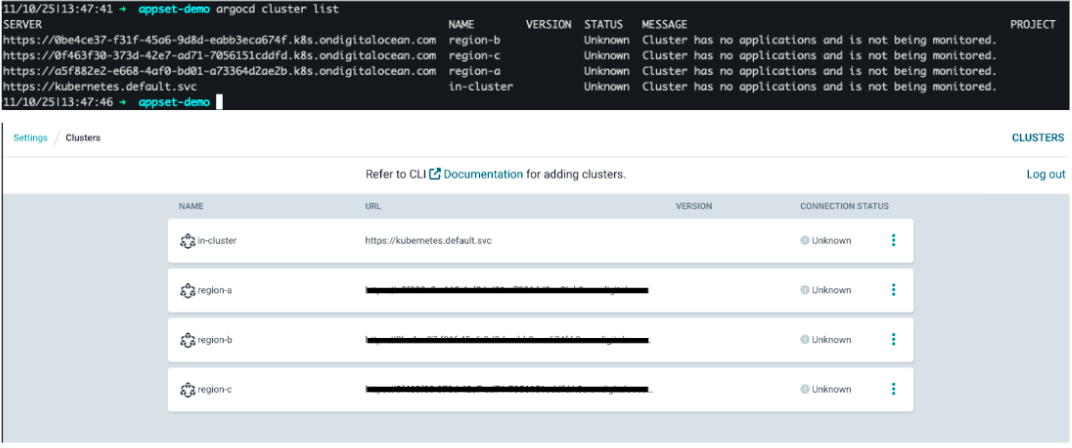
Task: Click the region-c cluster icon
Action: (187, 389)
